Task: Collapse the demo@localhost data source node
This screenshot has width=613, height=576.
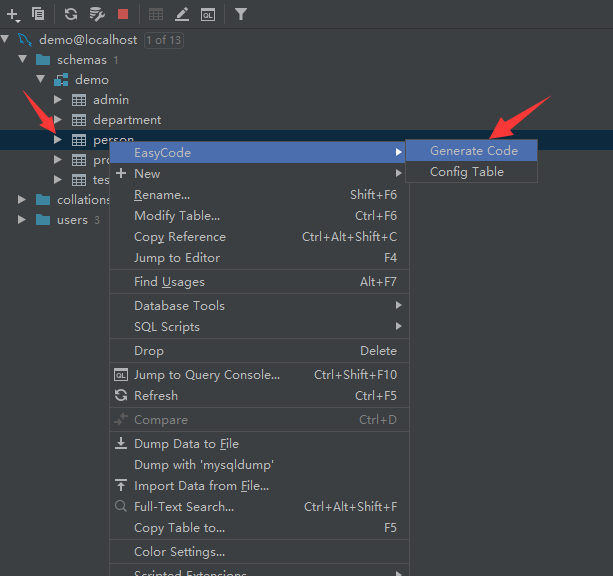Action: [x=5, y=39]
